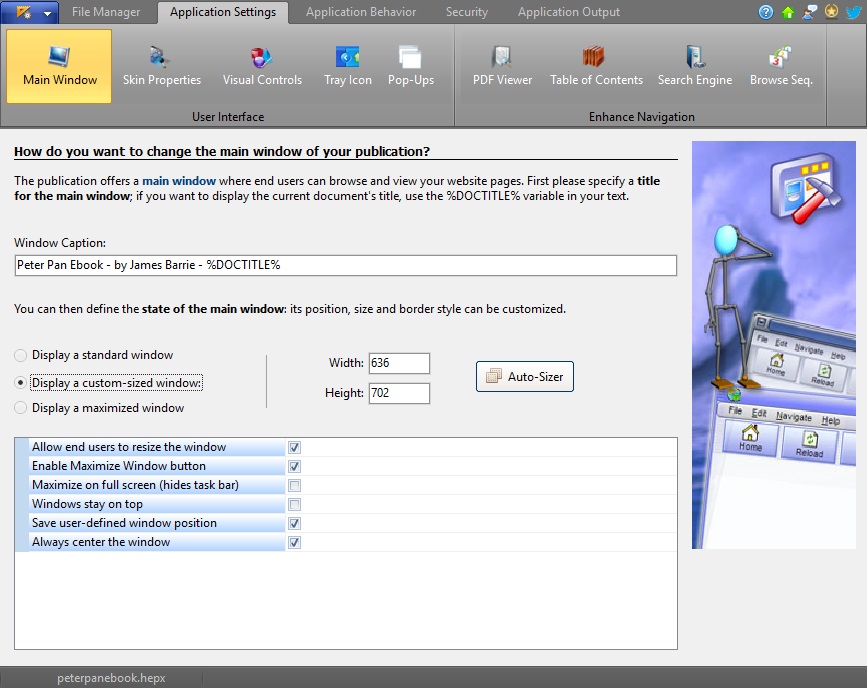Click the blue help question mark icon
The width and height of the screenshot is (867, 688).
click(767, 12)
